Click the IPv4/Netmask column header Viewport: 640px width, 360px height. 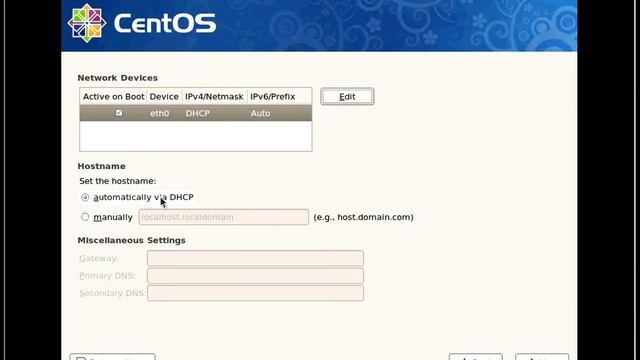coord(214,97)
